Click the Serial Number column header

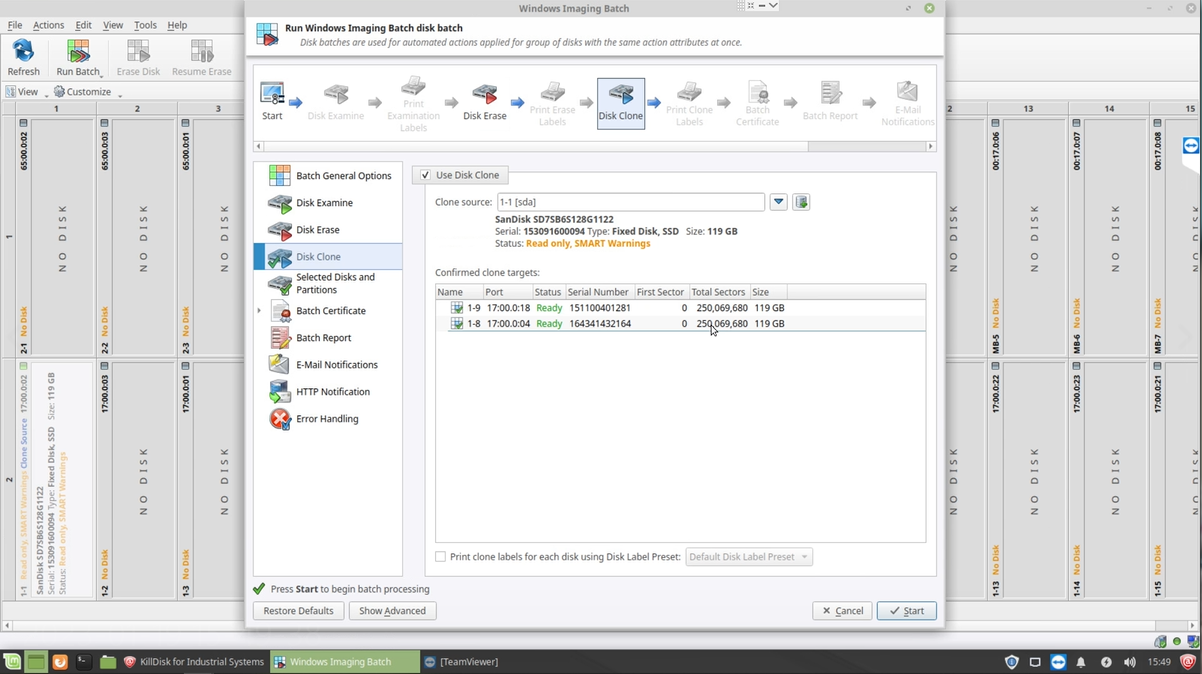[x=599, y=292]
